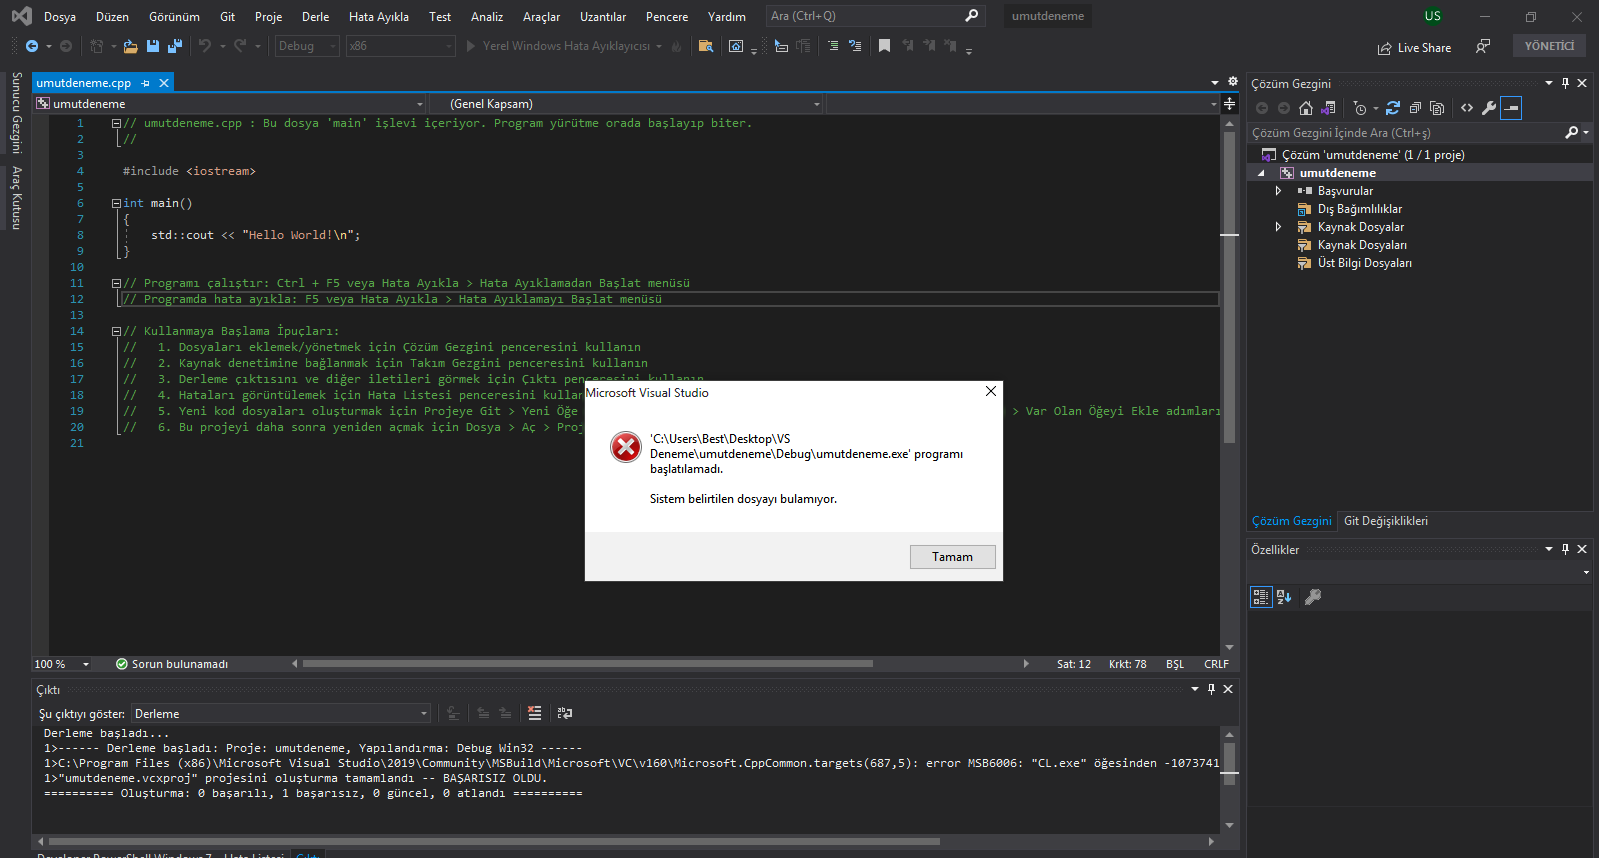Close the Çıktı panel
The image size is (1599, 858).
[x=1228, y=689]
